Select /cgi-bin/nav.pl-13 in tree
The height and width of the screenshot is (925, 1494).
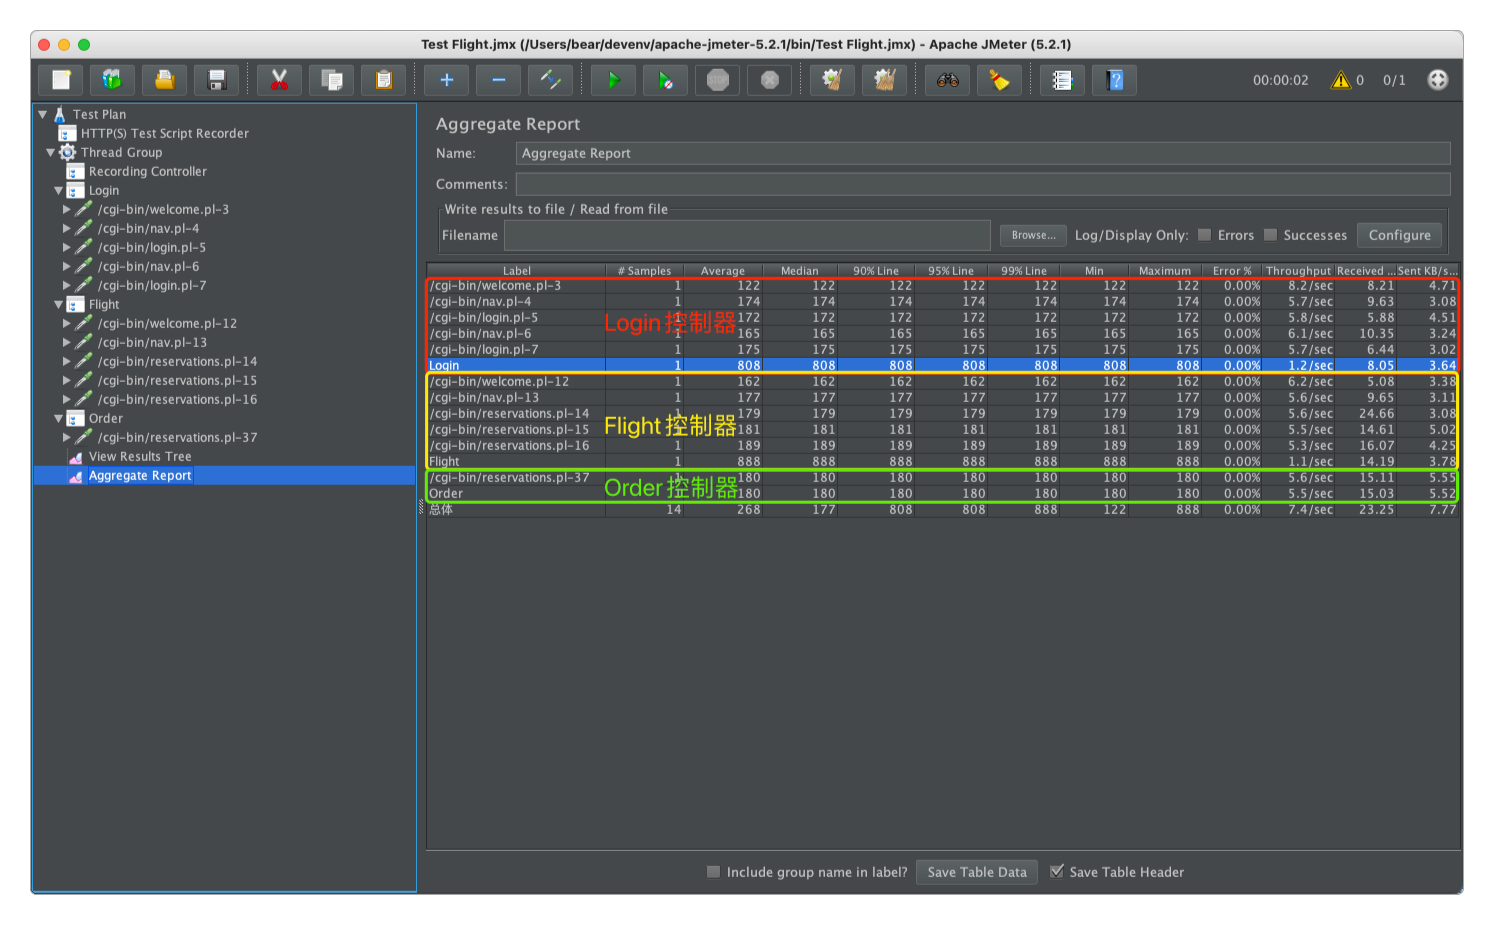tap(152, 342)
